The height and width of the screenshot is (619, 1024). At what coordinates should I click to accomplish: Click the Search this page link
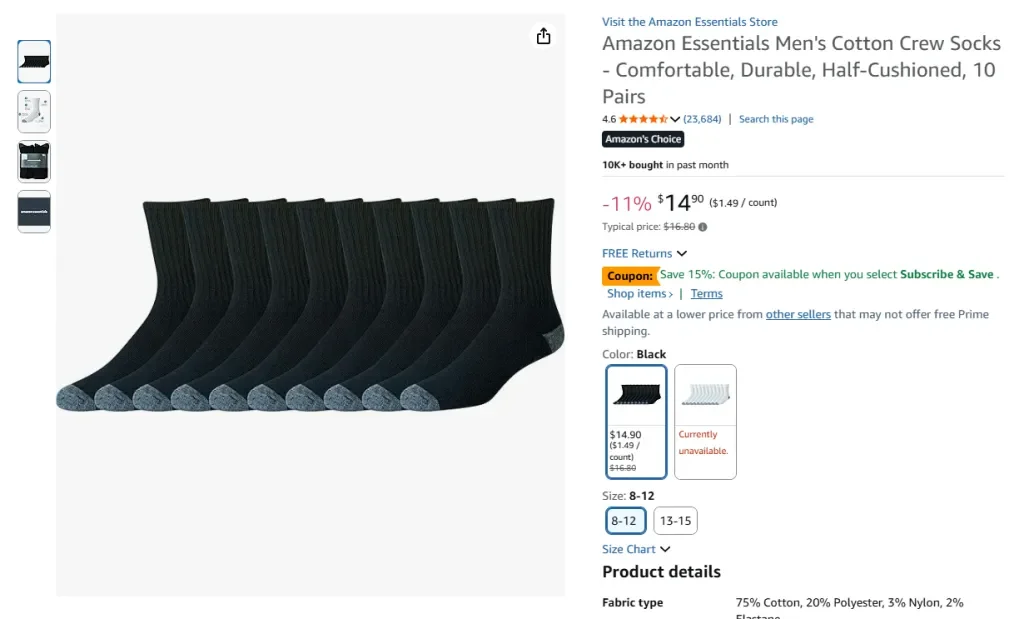coord(776,118)
